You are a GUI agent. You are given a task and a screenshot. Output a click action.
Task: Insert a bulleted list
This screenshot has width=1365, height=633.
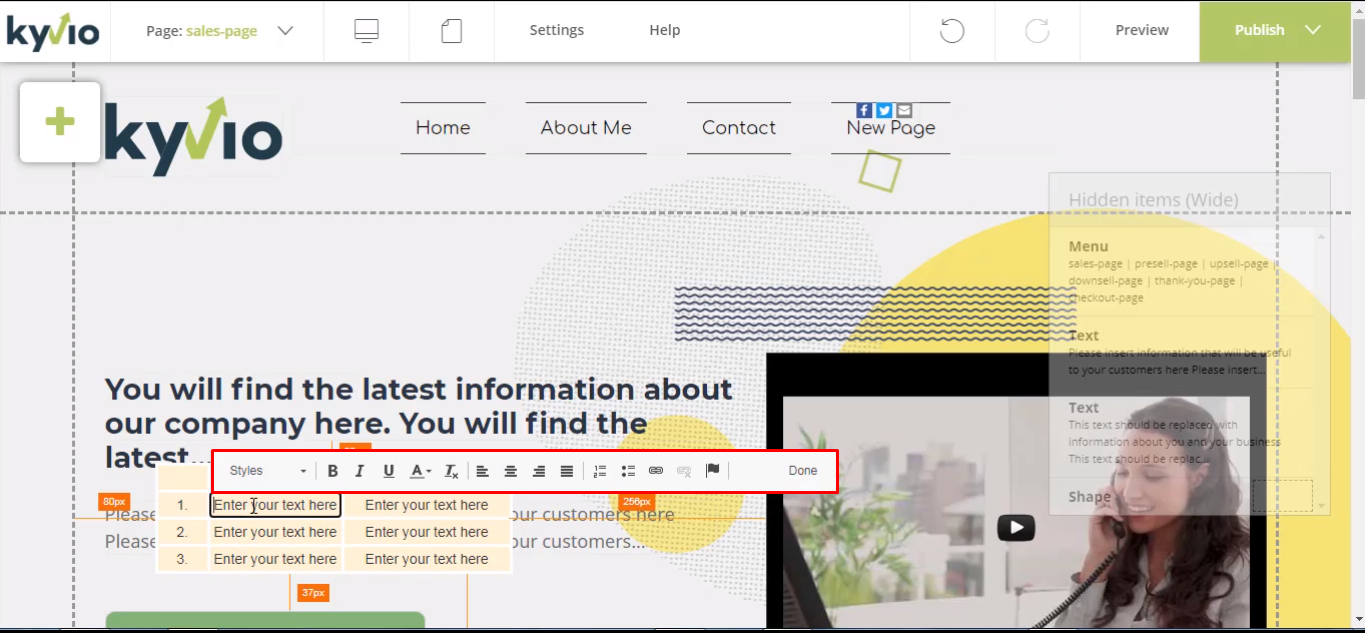628,471
